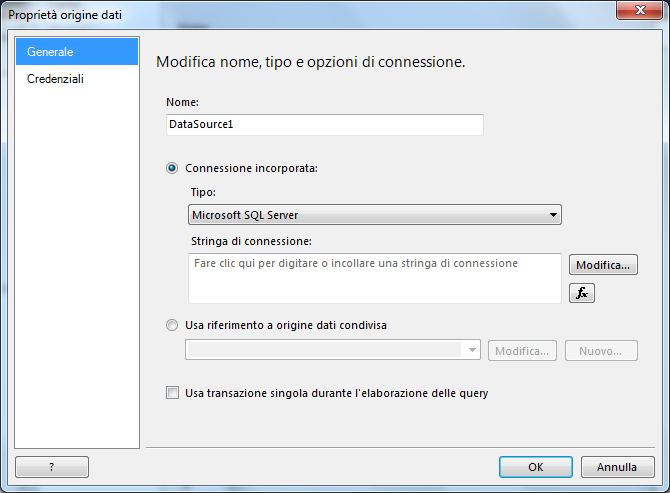Screen dimensions: 670x493
Task: Click inside the Stringa di connessione box
Action: [x=375, y=278]
